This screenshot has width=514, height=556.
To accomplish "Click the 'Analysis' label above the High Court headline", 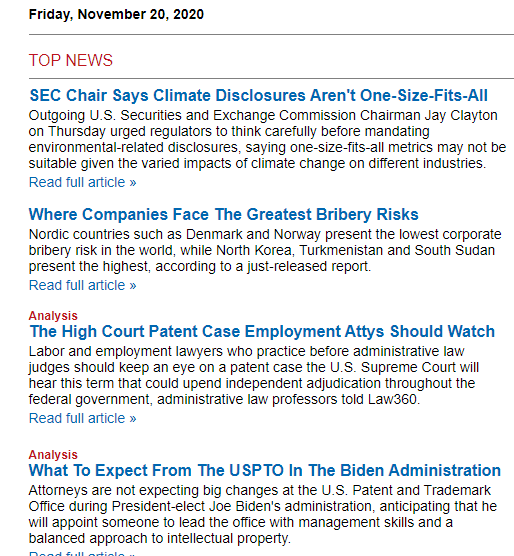I will [53, 316].
